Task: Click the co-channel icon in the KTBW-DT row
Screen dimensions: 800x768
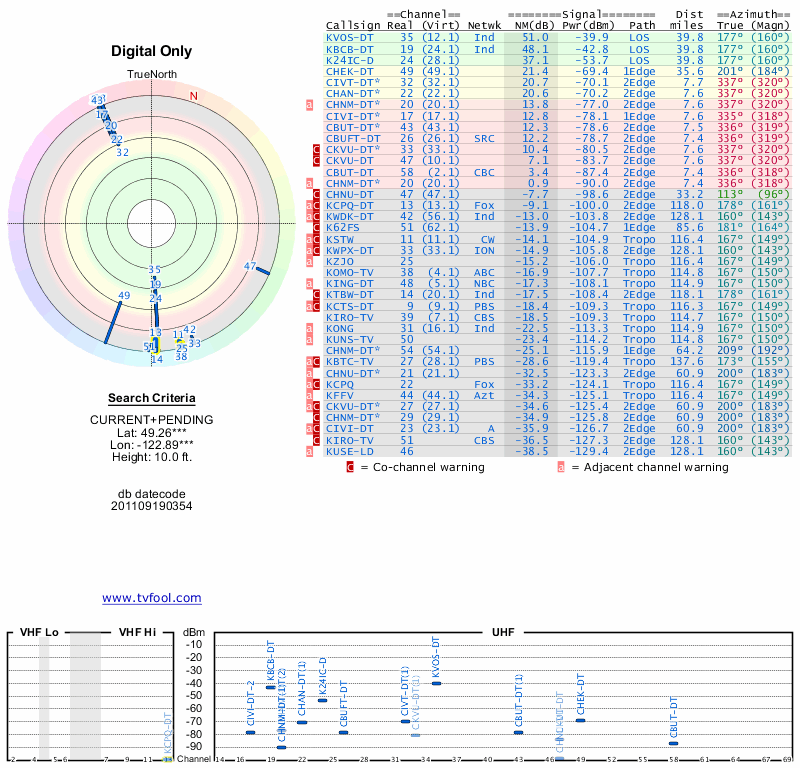Action: pos(316,294)
